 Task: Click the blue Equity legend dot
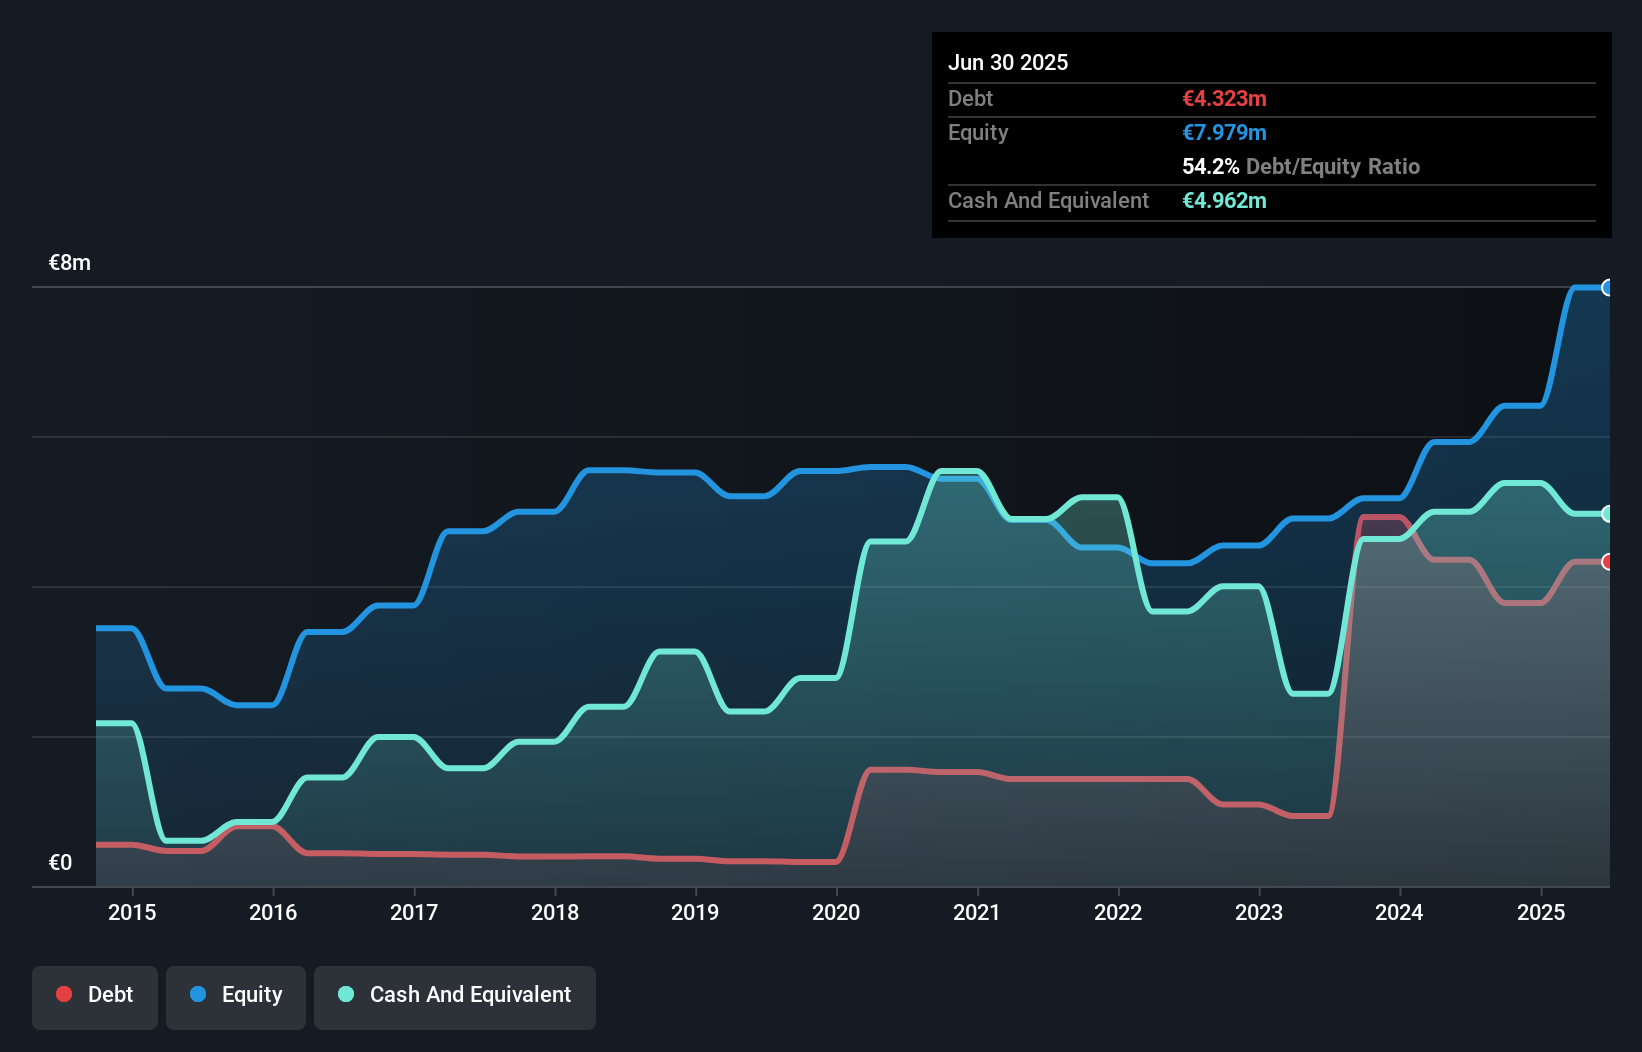pyautogui.click(x=198, y=994)
